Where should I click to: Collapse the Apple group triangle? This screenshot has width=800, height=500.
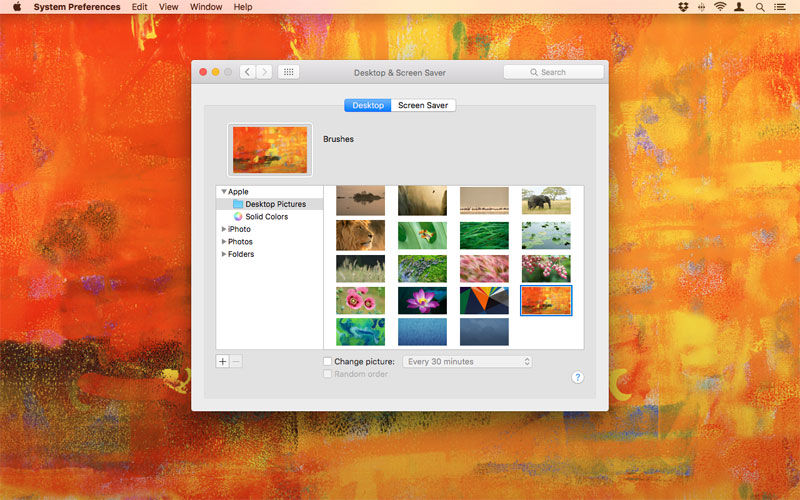[223, 191]
